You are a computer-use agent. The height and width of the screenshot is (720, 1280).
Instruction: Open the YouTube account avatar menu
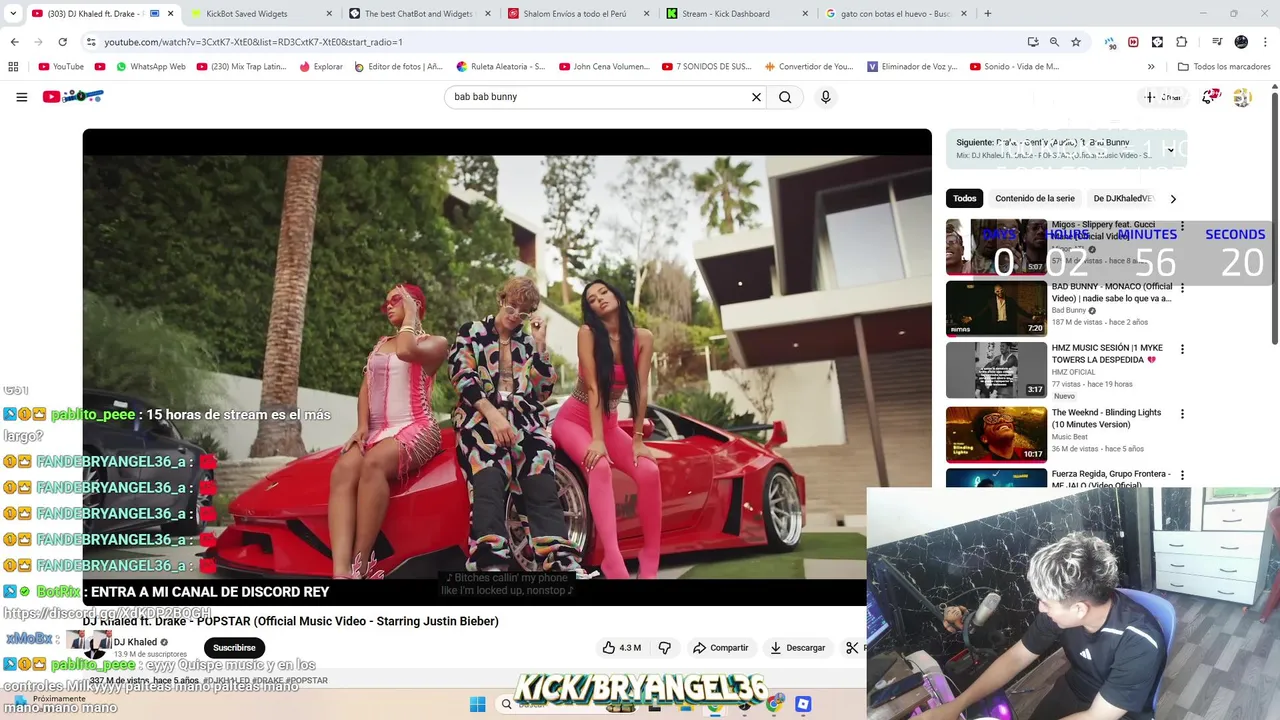(1242, 97)
